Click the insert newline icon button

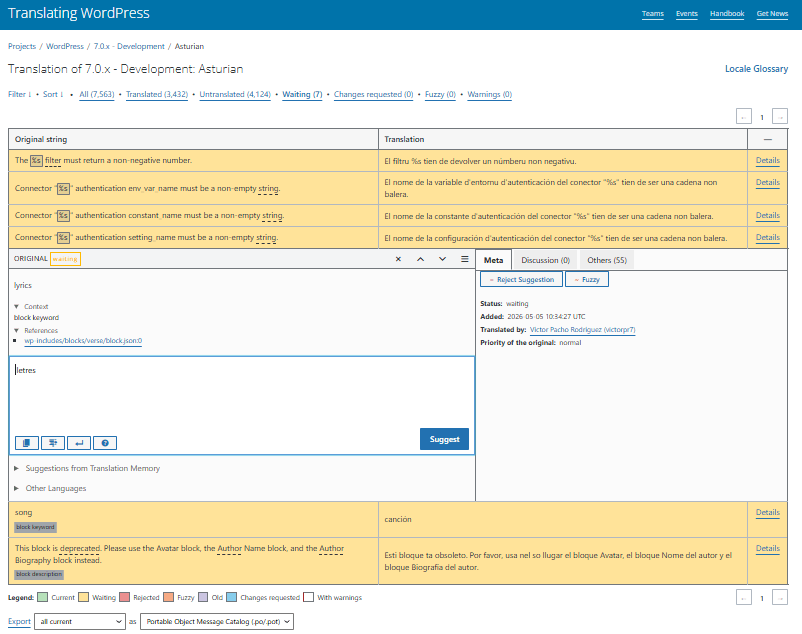point(79,443)
